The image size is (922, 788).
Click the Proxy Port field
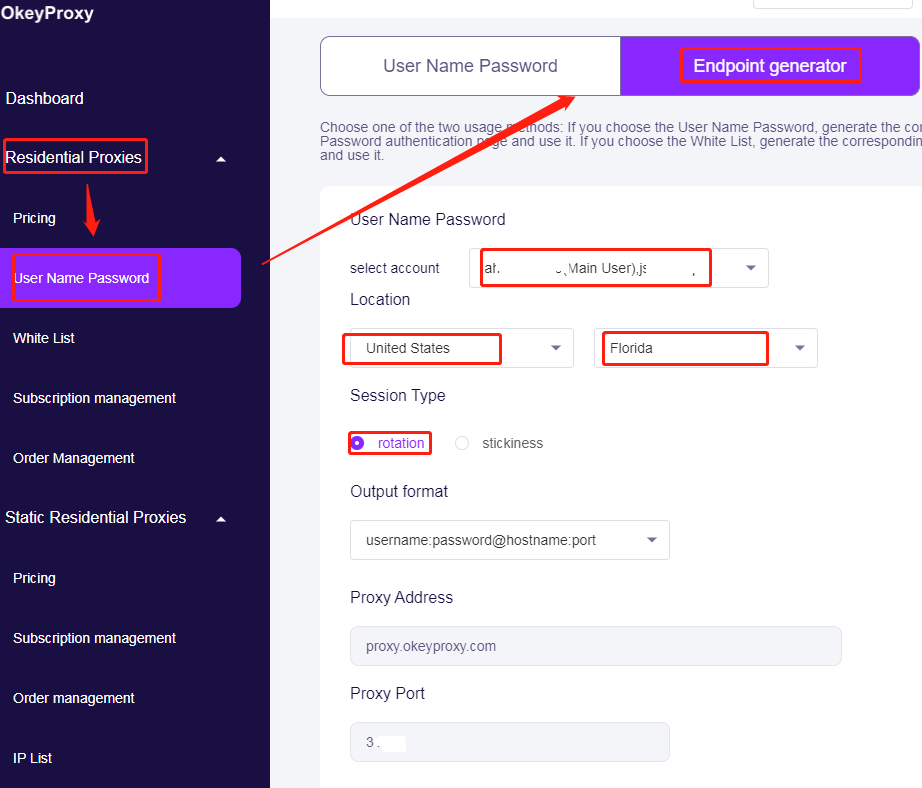[x=509, y=742]
